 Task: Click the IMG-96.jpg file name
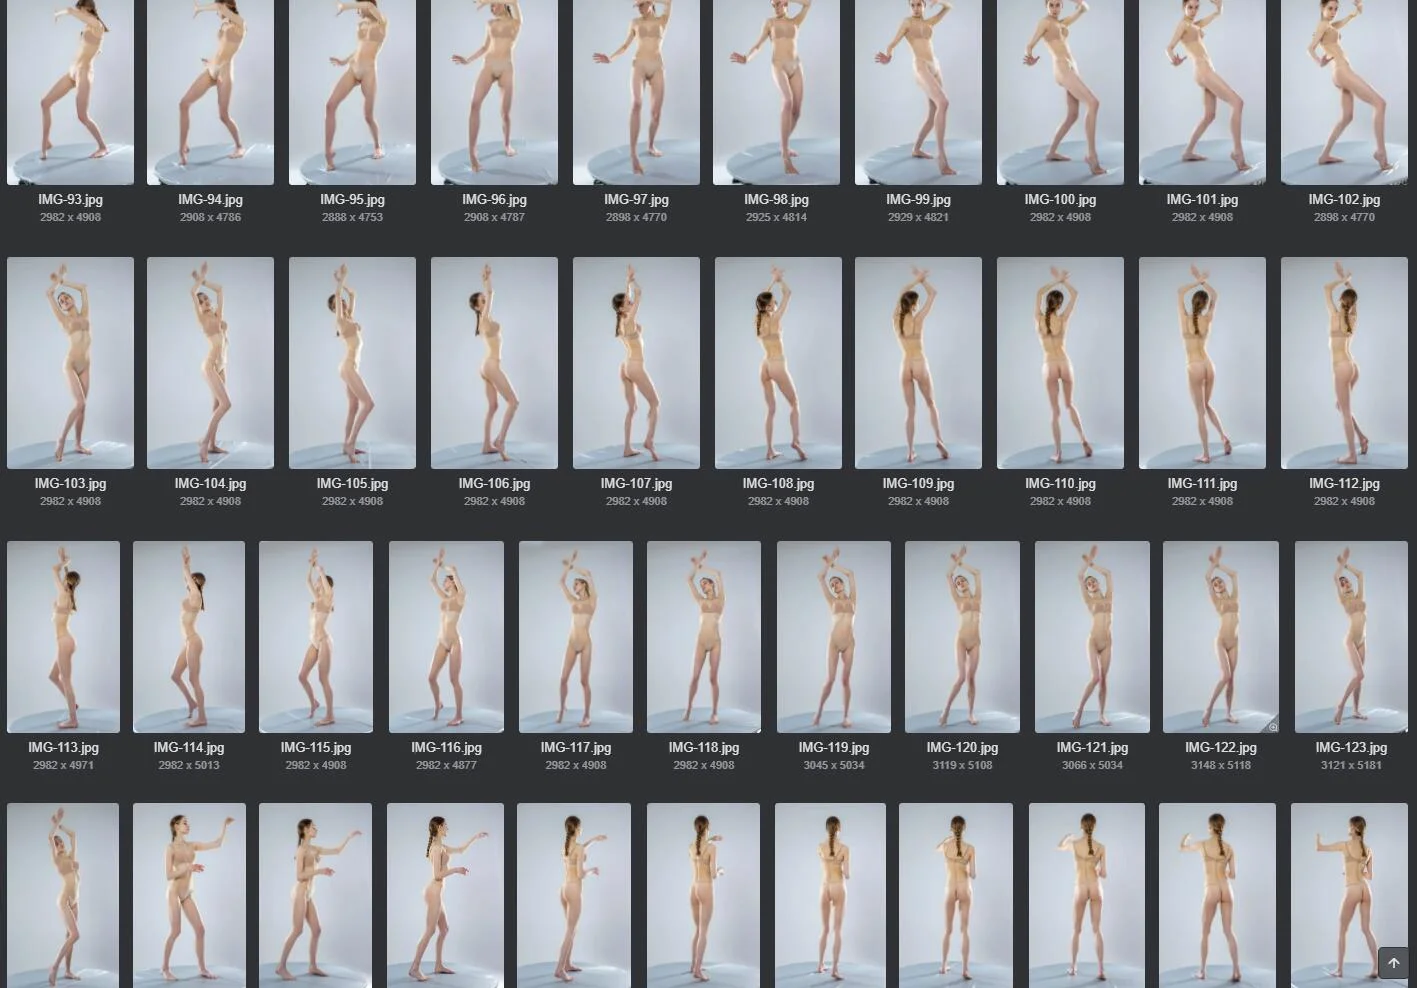[x=494, y=200]
